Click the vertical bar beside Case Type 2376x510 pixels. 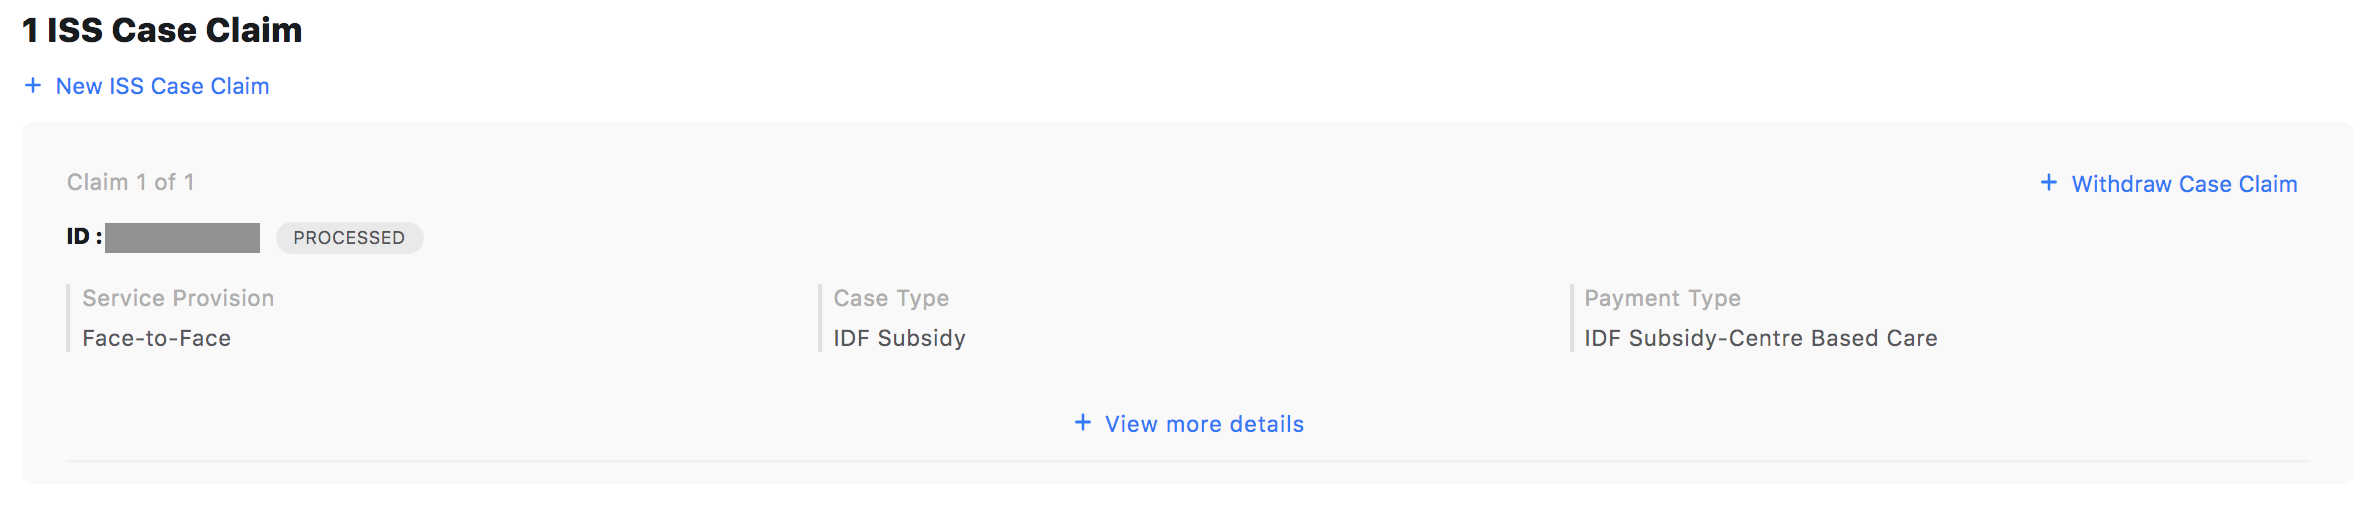pyautogui.click(x=820, y=318)
